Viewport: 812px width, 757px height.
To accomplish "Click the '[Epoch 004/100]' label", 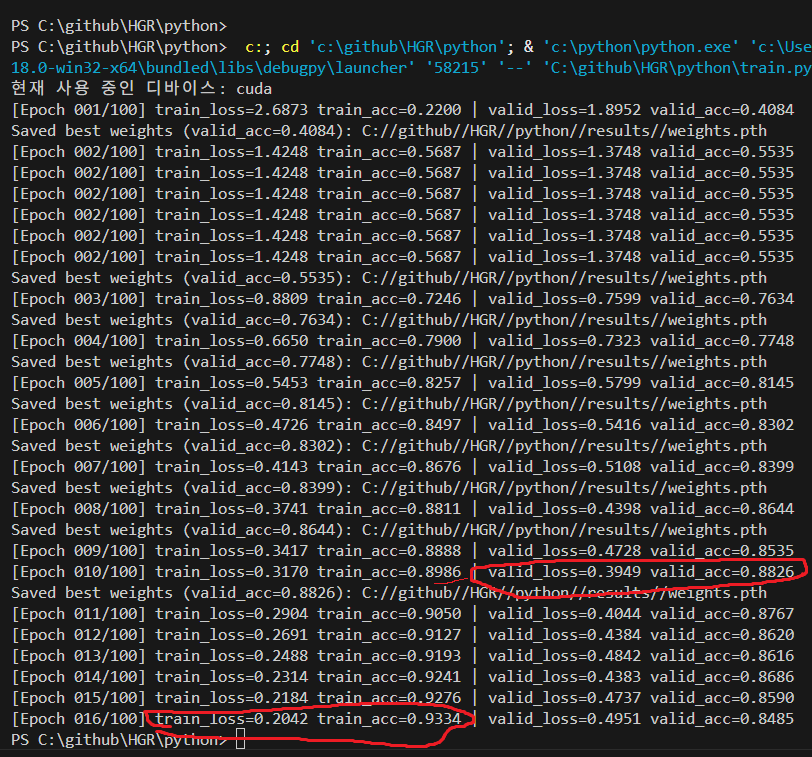I will 79,341.
